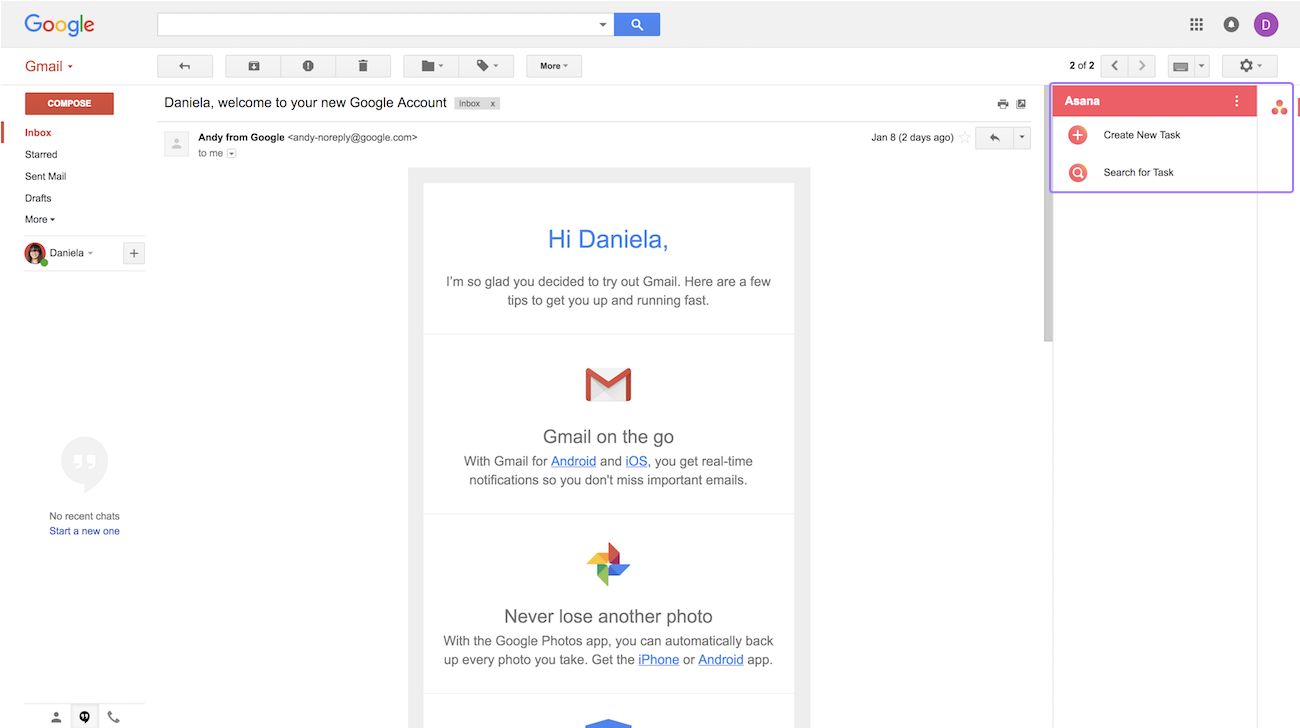Open the print view for this email
The image size is (1300, 728).
[1002, 103]
